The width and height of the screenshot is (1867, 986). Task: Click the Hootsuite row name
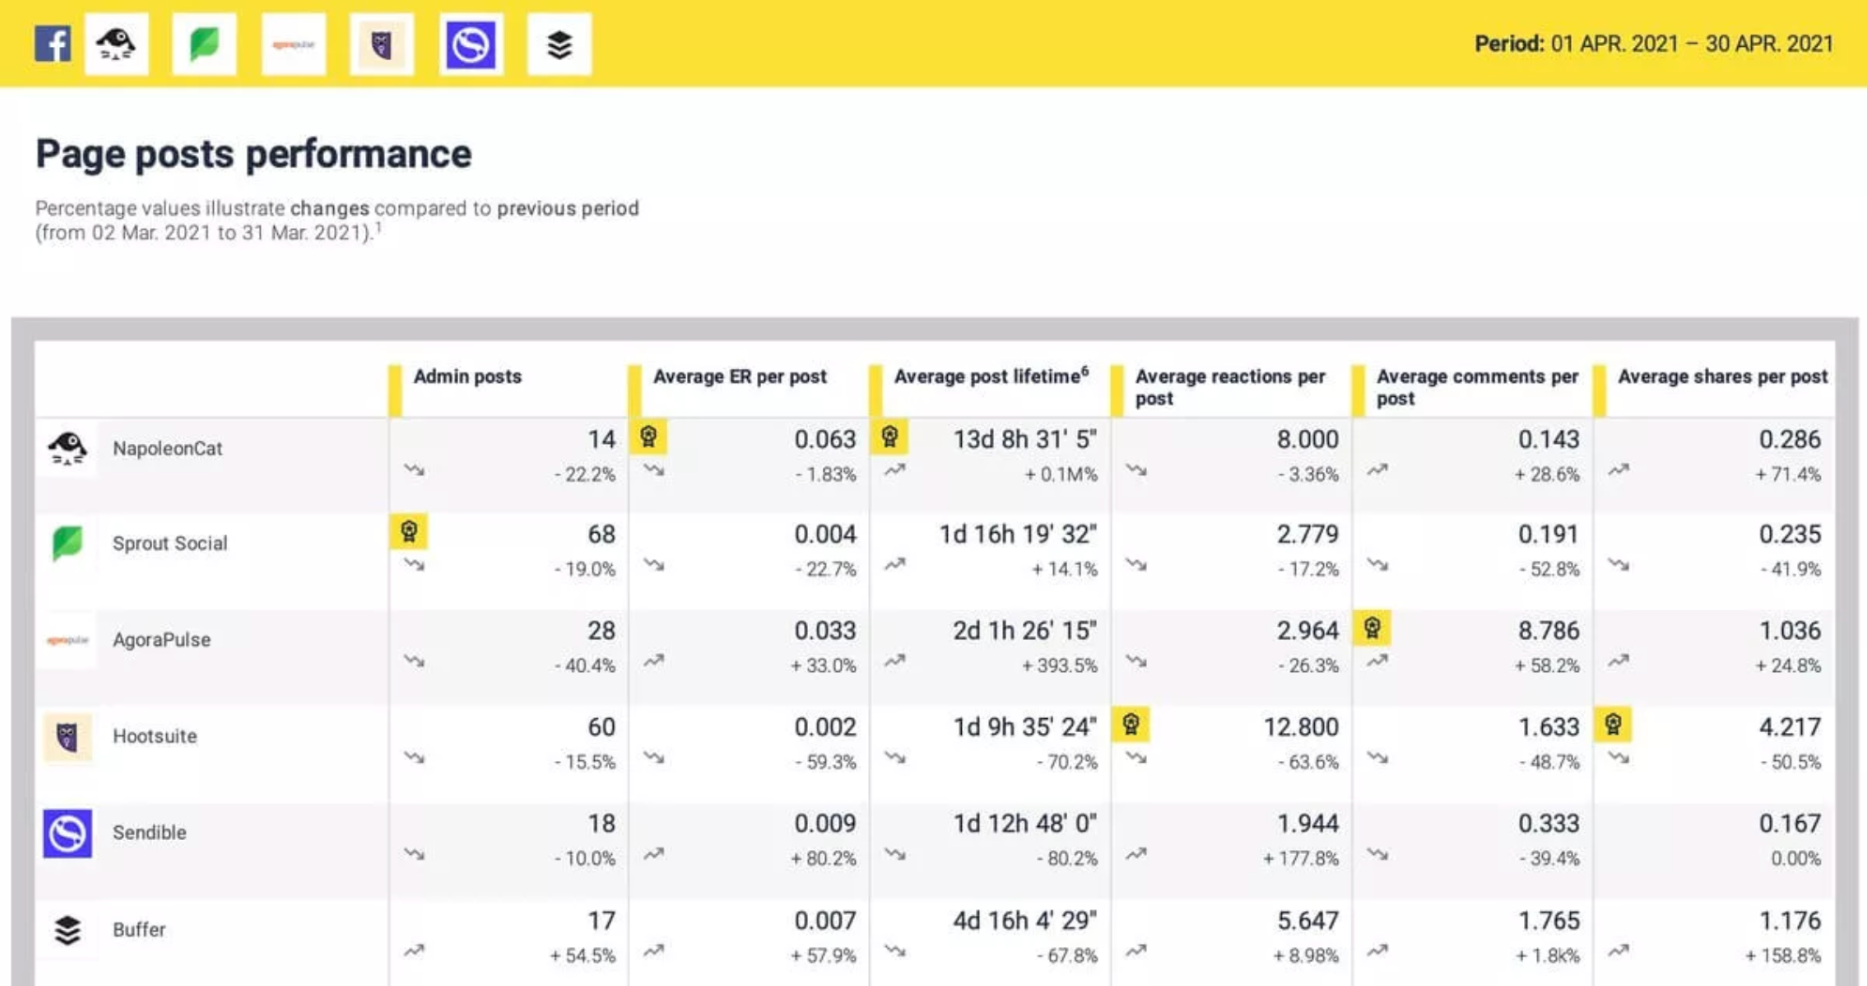[155, 737]
